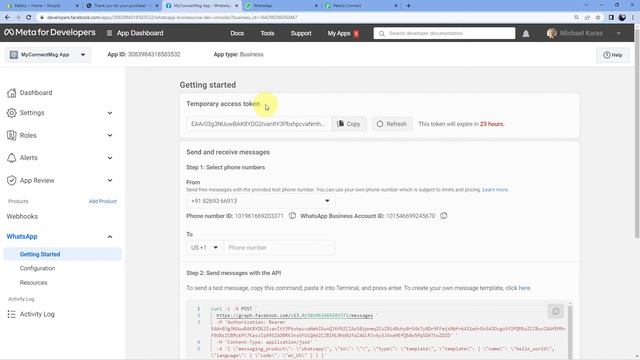640x360 pixels.
Task: Select Resources under WhatsApp
Action: coord(33,282)
